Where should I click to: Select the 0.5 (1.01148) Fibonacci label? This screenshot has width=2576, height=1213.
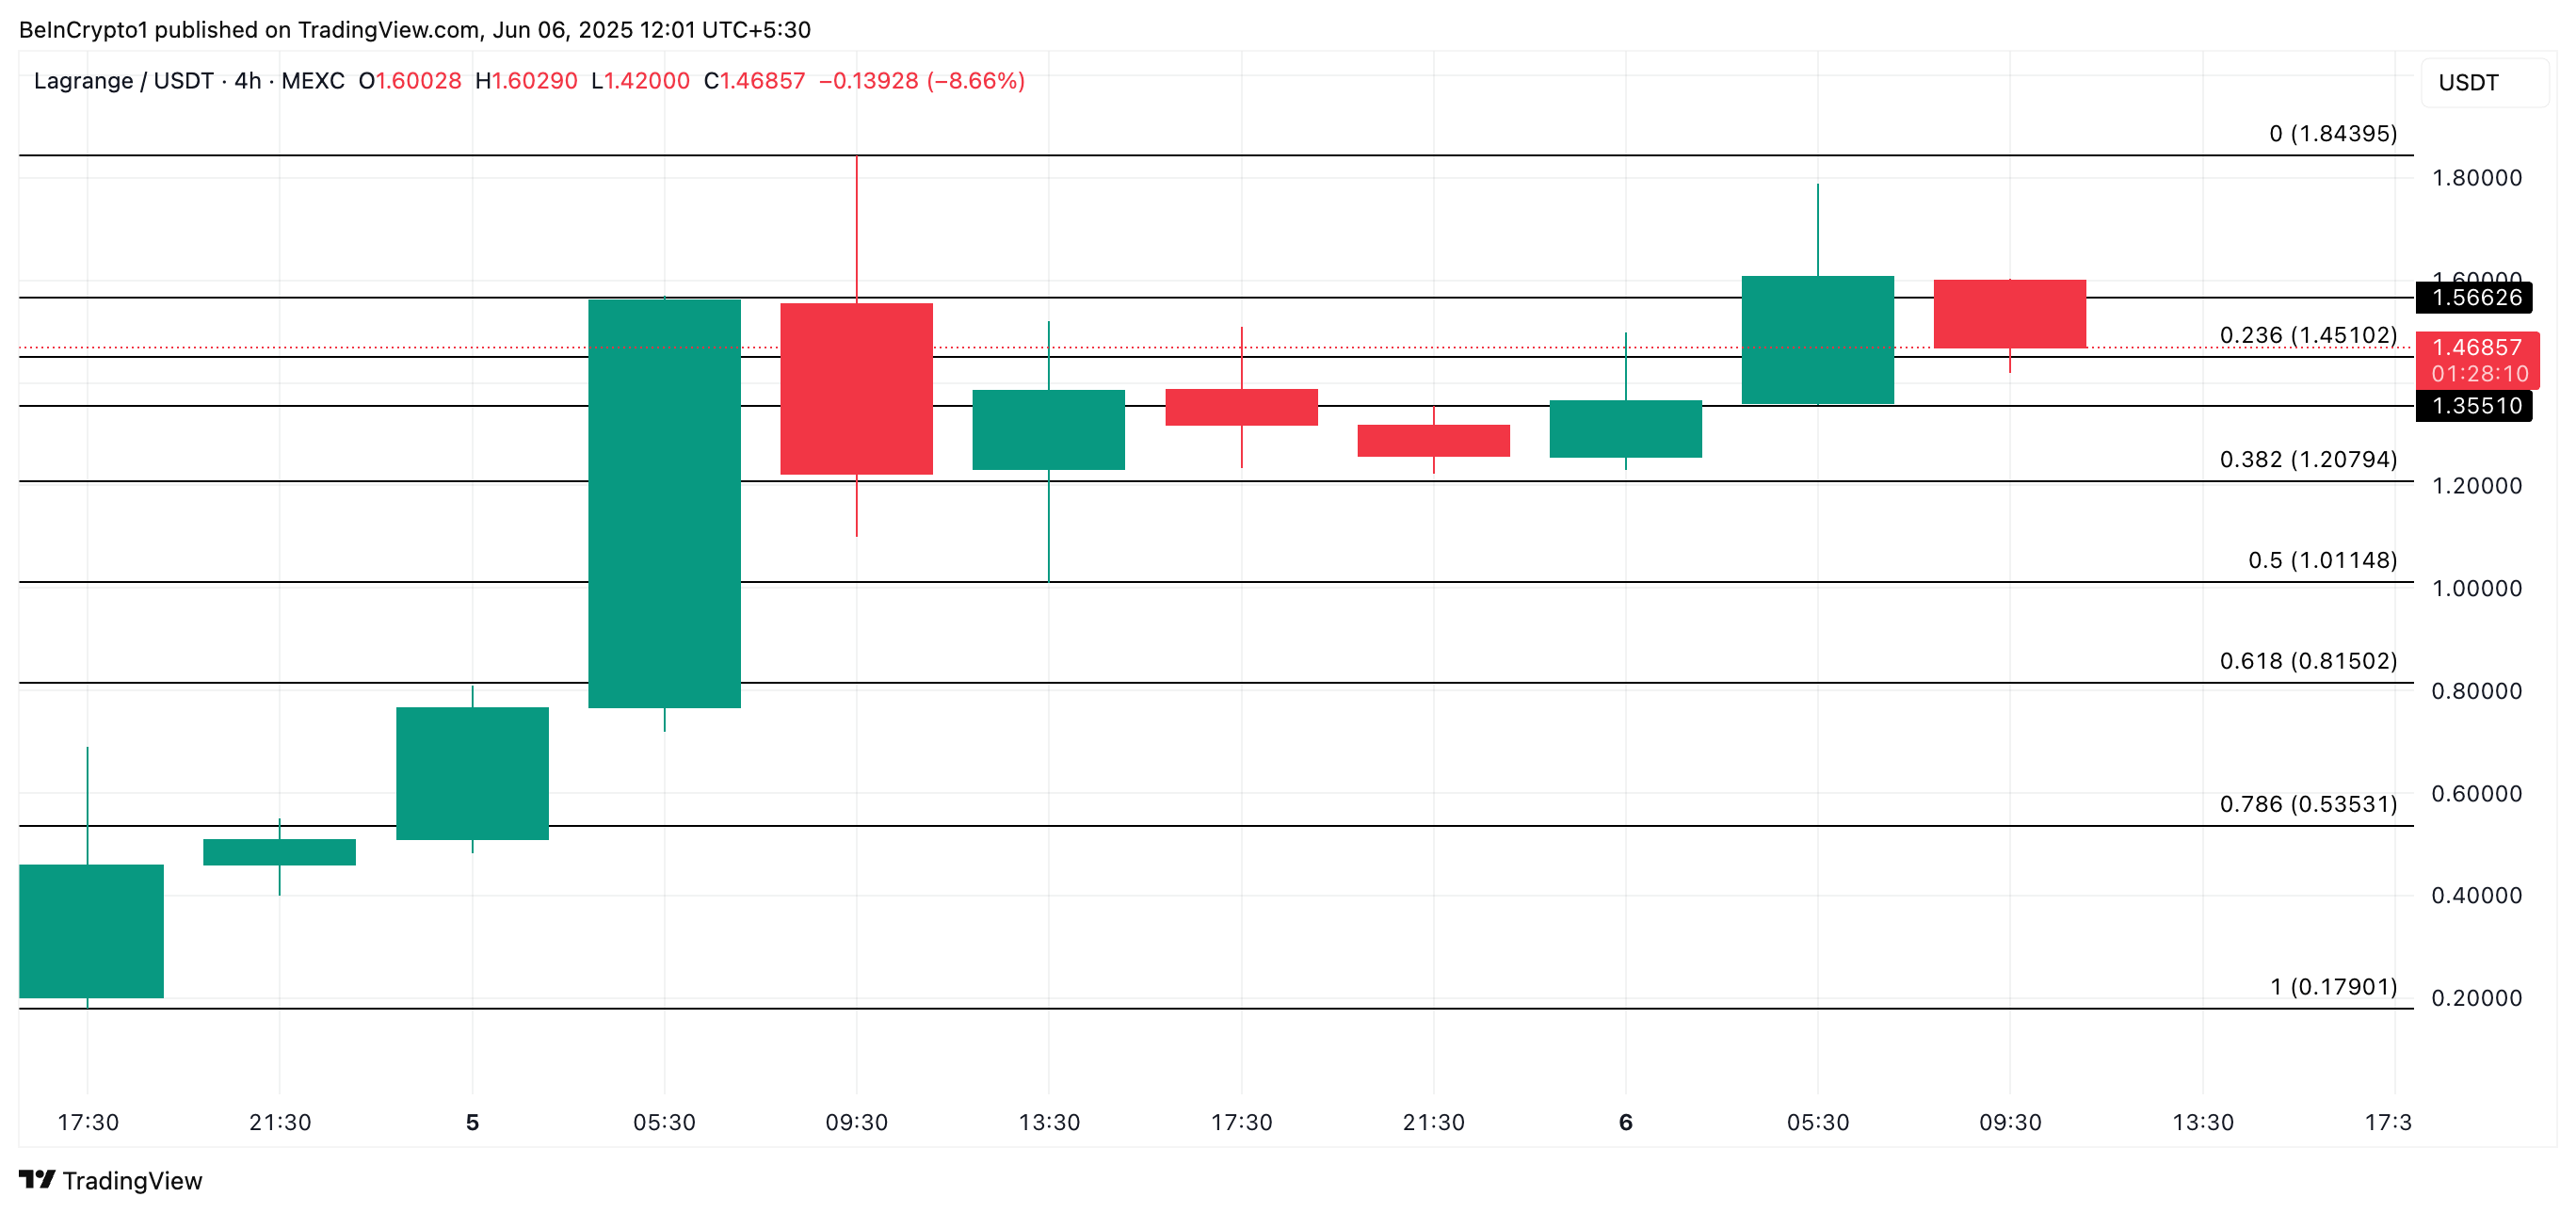2322,560
